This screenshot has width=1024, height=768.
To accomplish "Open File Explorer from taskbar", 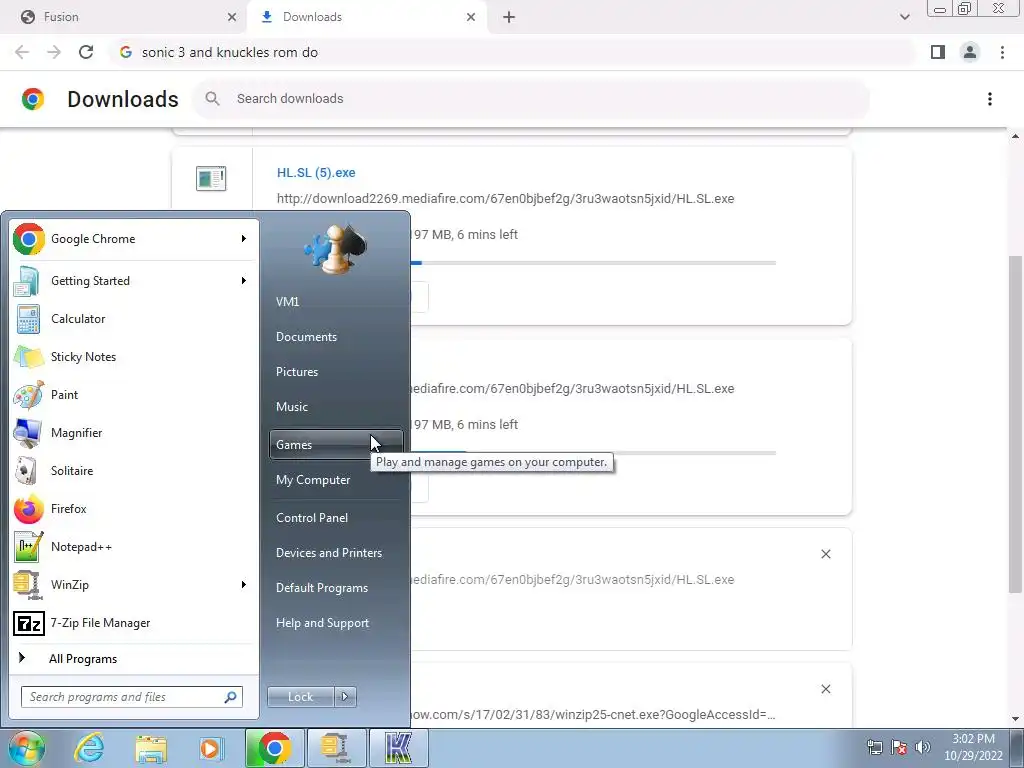I will (x=151, y=748).
